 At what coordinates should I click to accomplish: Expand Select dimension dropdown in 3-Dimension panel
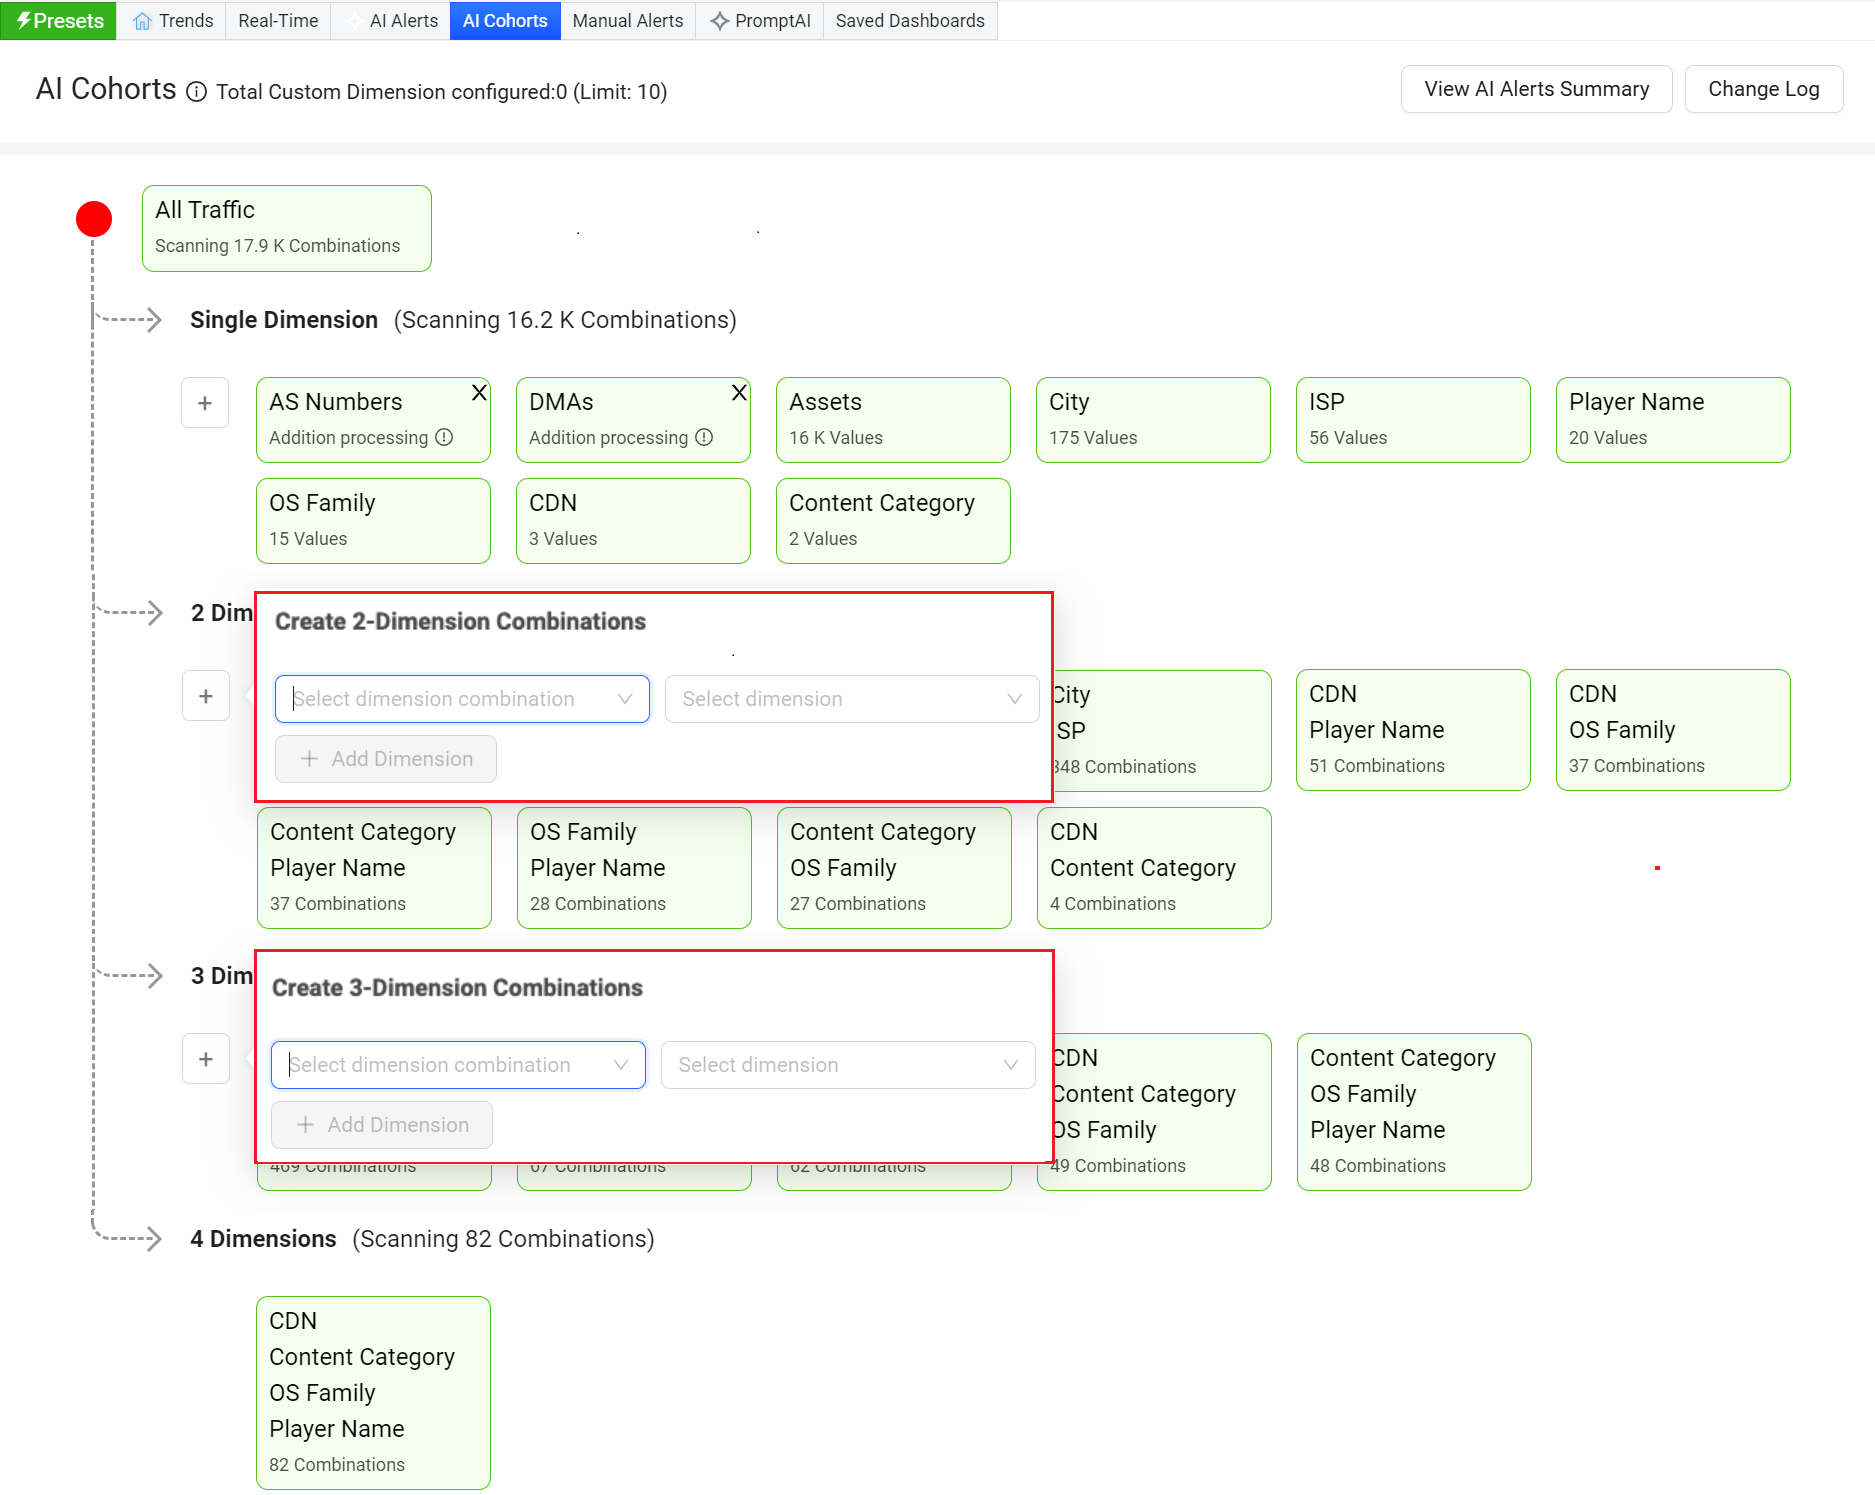848,1065
